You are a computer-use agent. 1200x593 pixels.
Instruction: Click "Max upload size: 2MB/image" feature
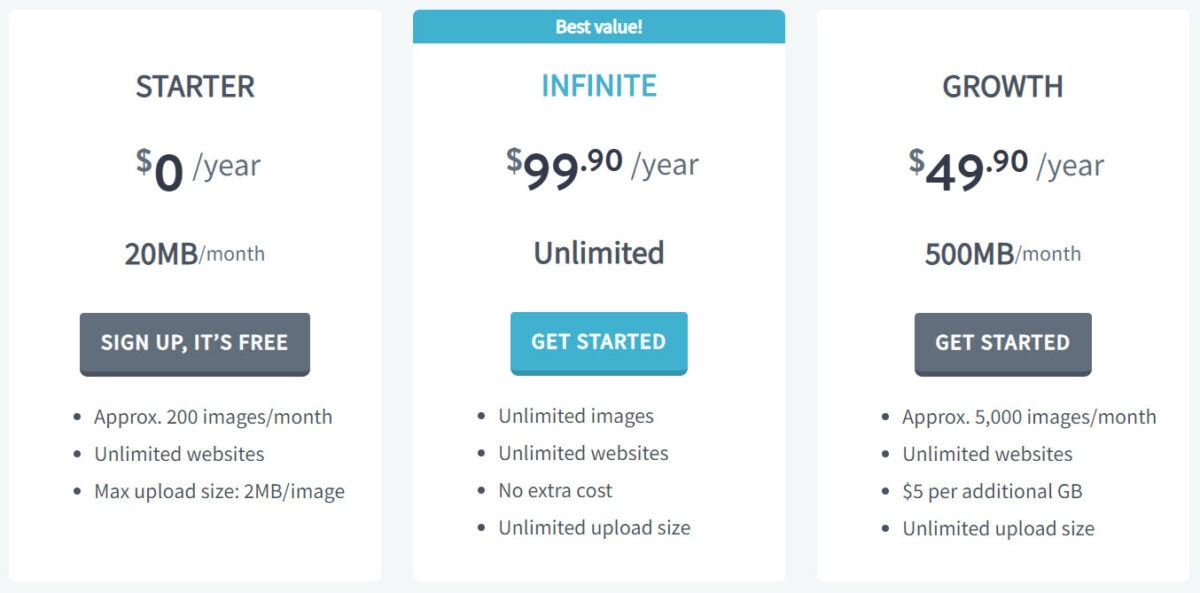point(219,491)
